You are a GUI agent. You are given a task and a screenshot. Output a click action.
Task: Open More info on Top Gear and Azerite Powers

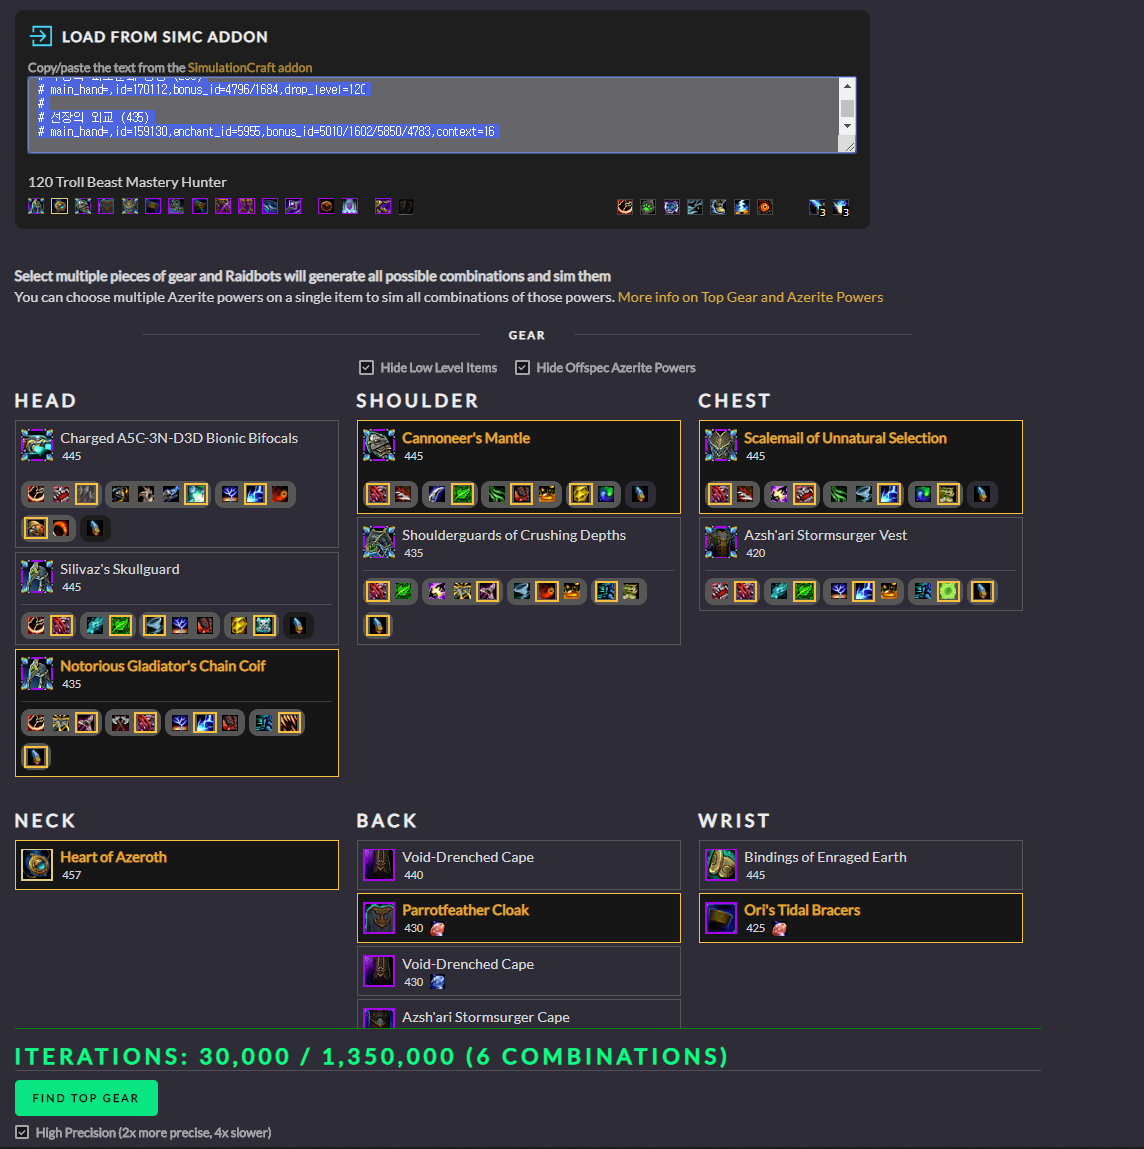750,297
